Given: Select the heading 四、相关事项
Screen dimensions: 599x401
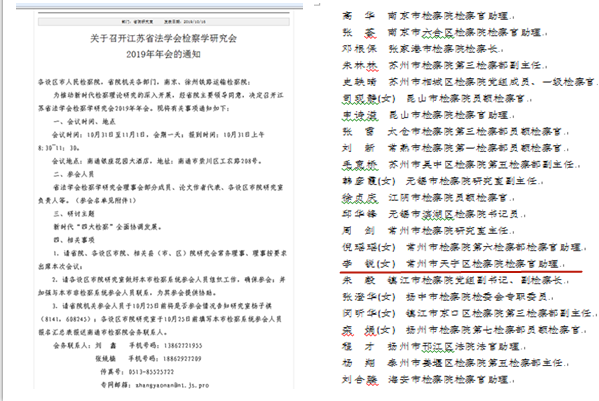Looking at the screenshot, I should pos(74,240).
